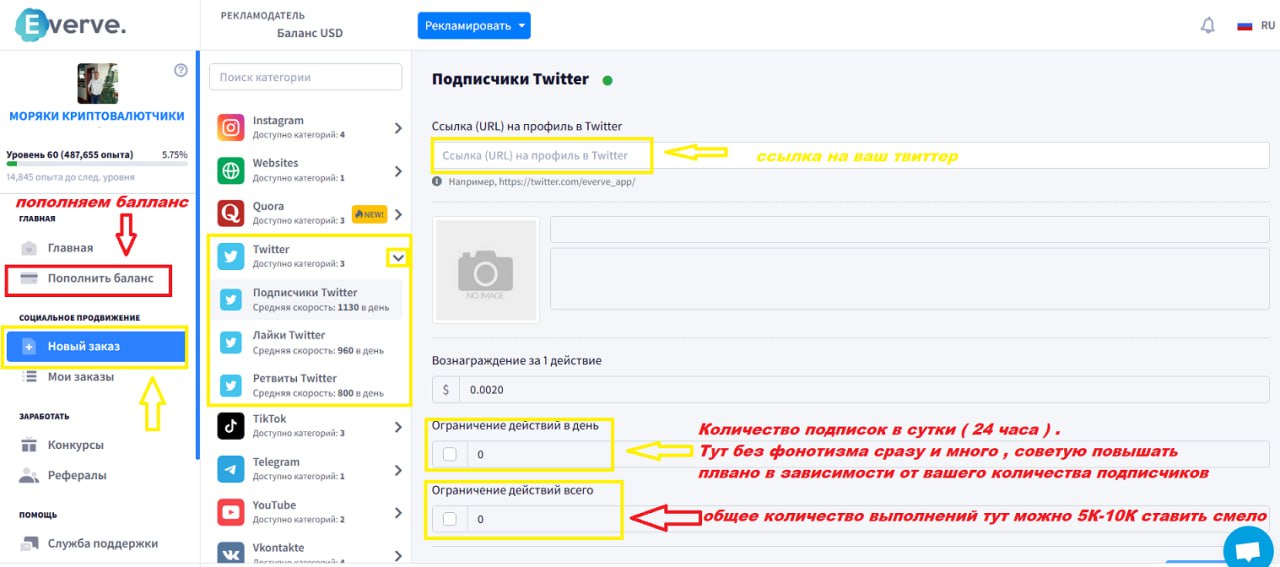Expand the Telegram category chevron

(398, 469)
